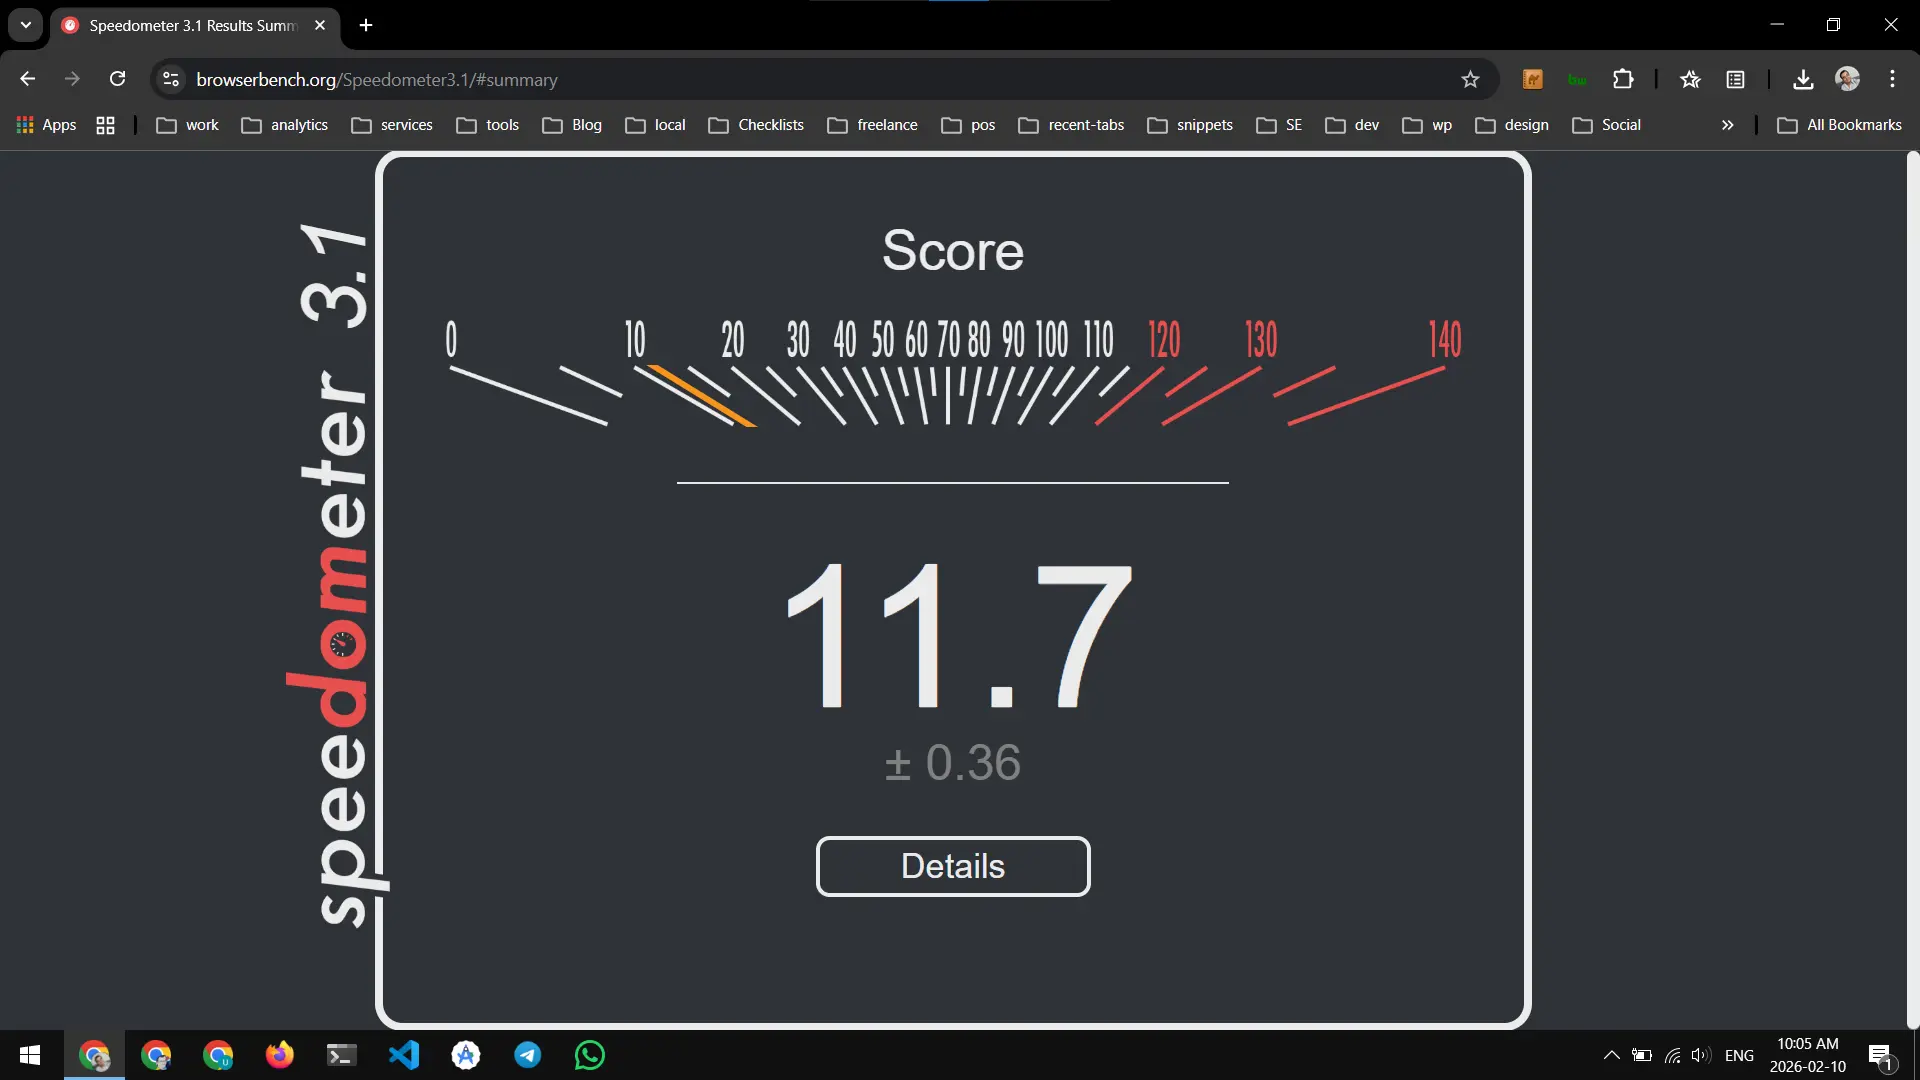
Task: Open the Chrome profile avatar
Action: (1849, 79)
